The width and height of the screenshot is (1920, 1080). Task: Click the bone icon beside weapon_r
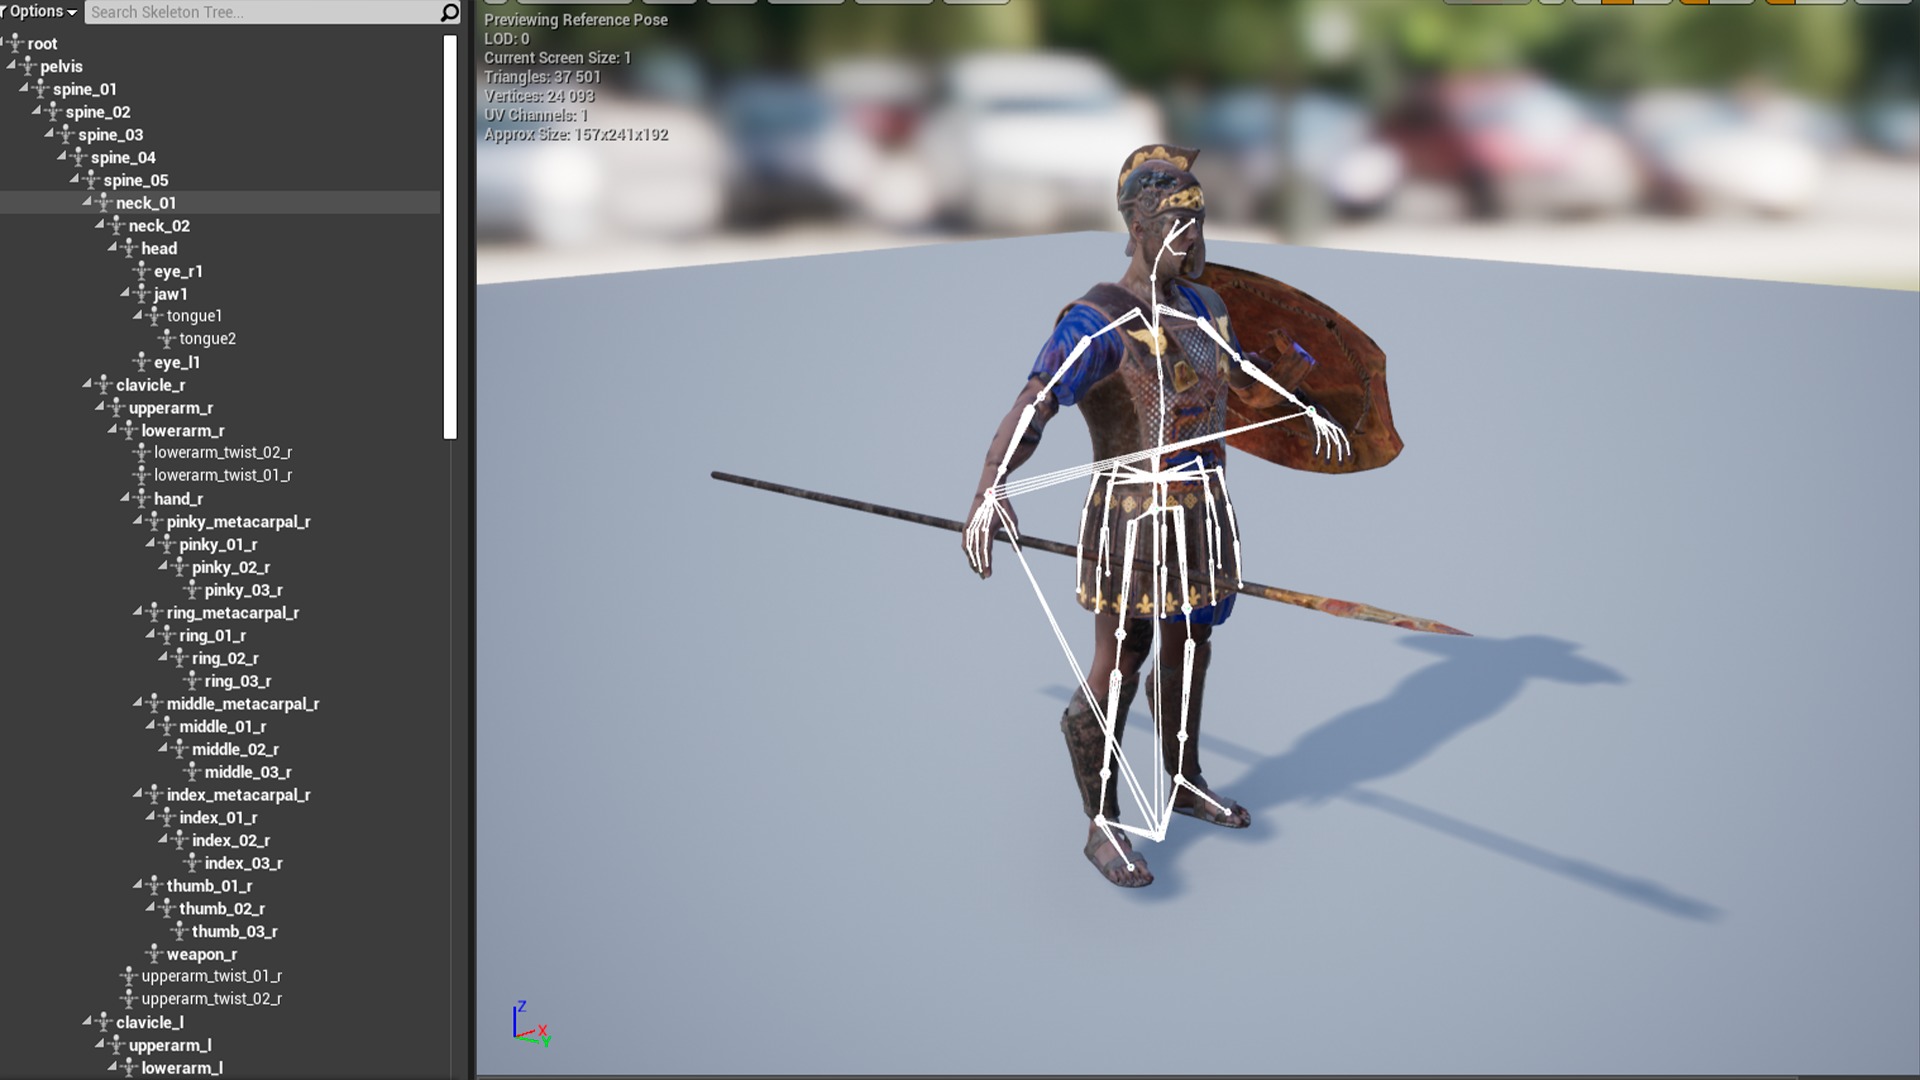pyautogui.click(x=155, y=954)
